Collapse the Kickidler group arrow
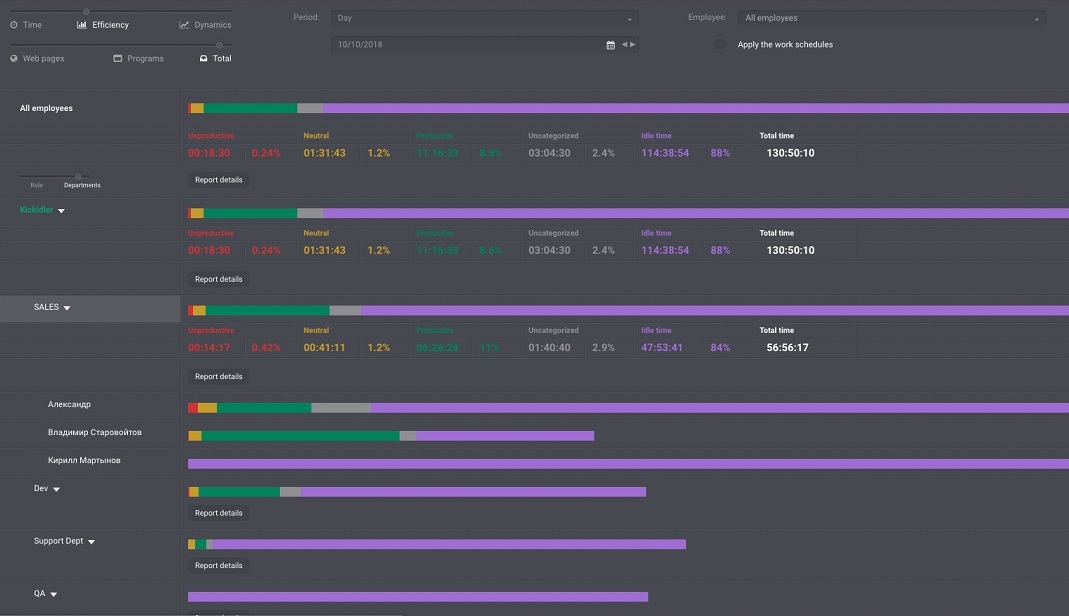The height and width of the screenshot is (616, 1069). point(61,211)
